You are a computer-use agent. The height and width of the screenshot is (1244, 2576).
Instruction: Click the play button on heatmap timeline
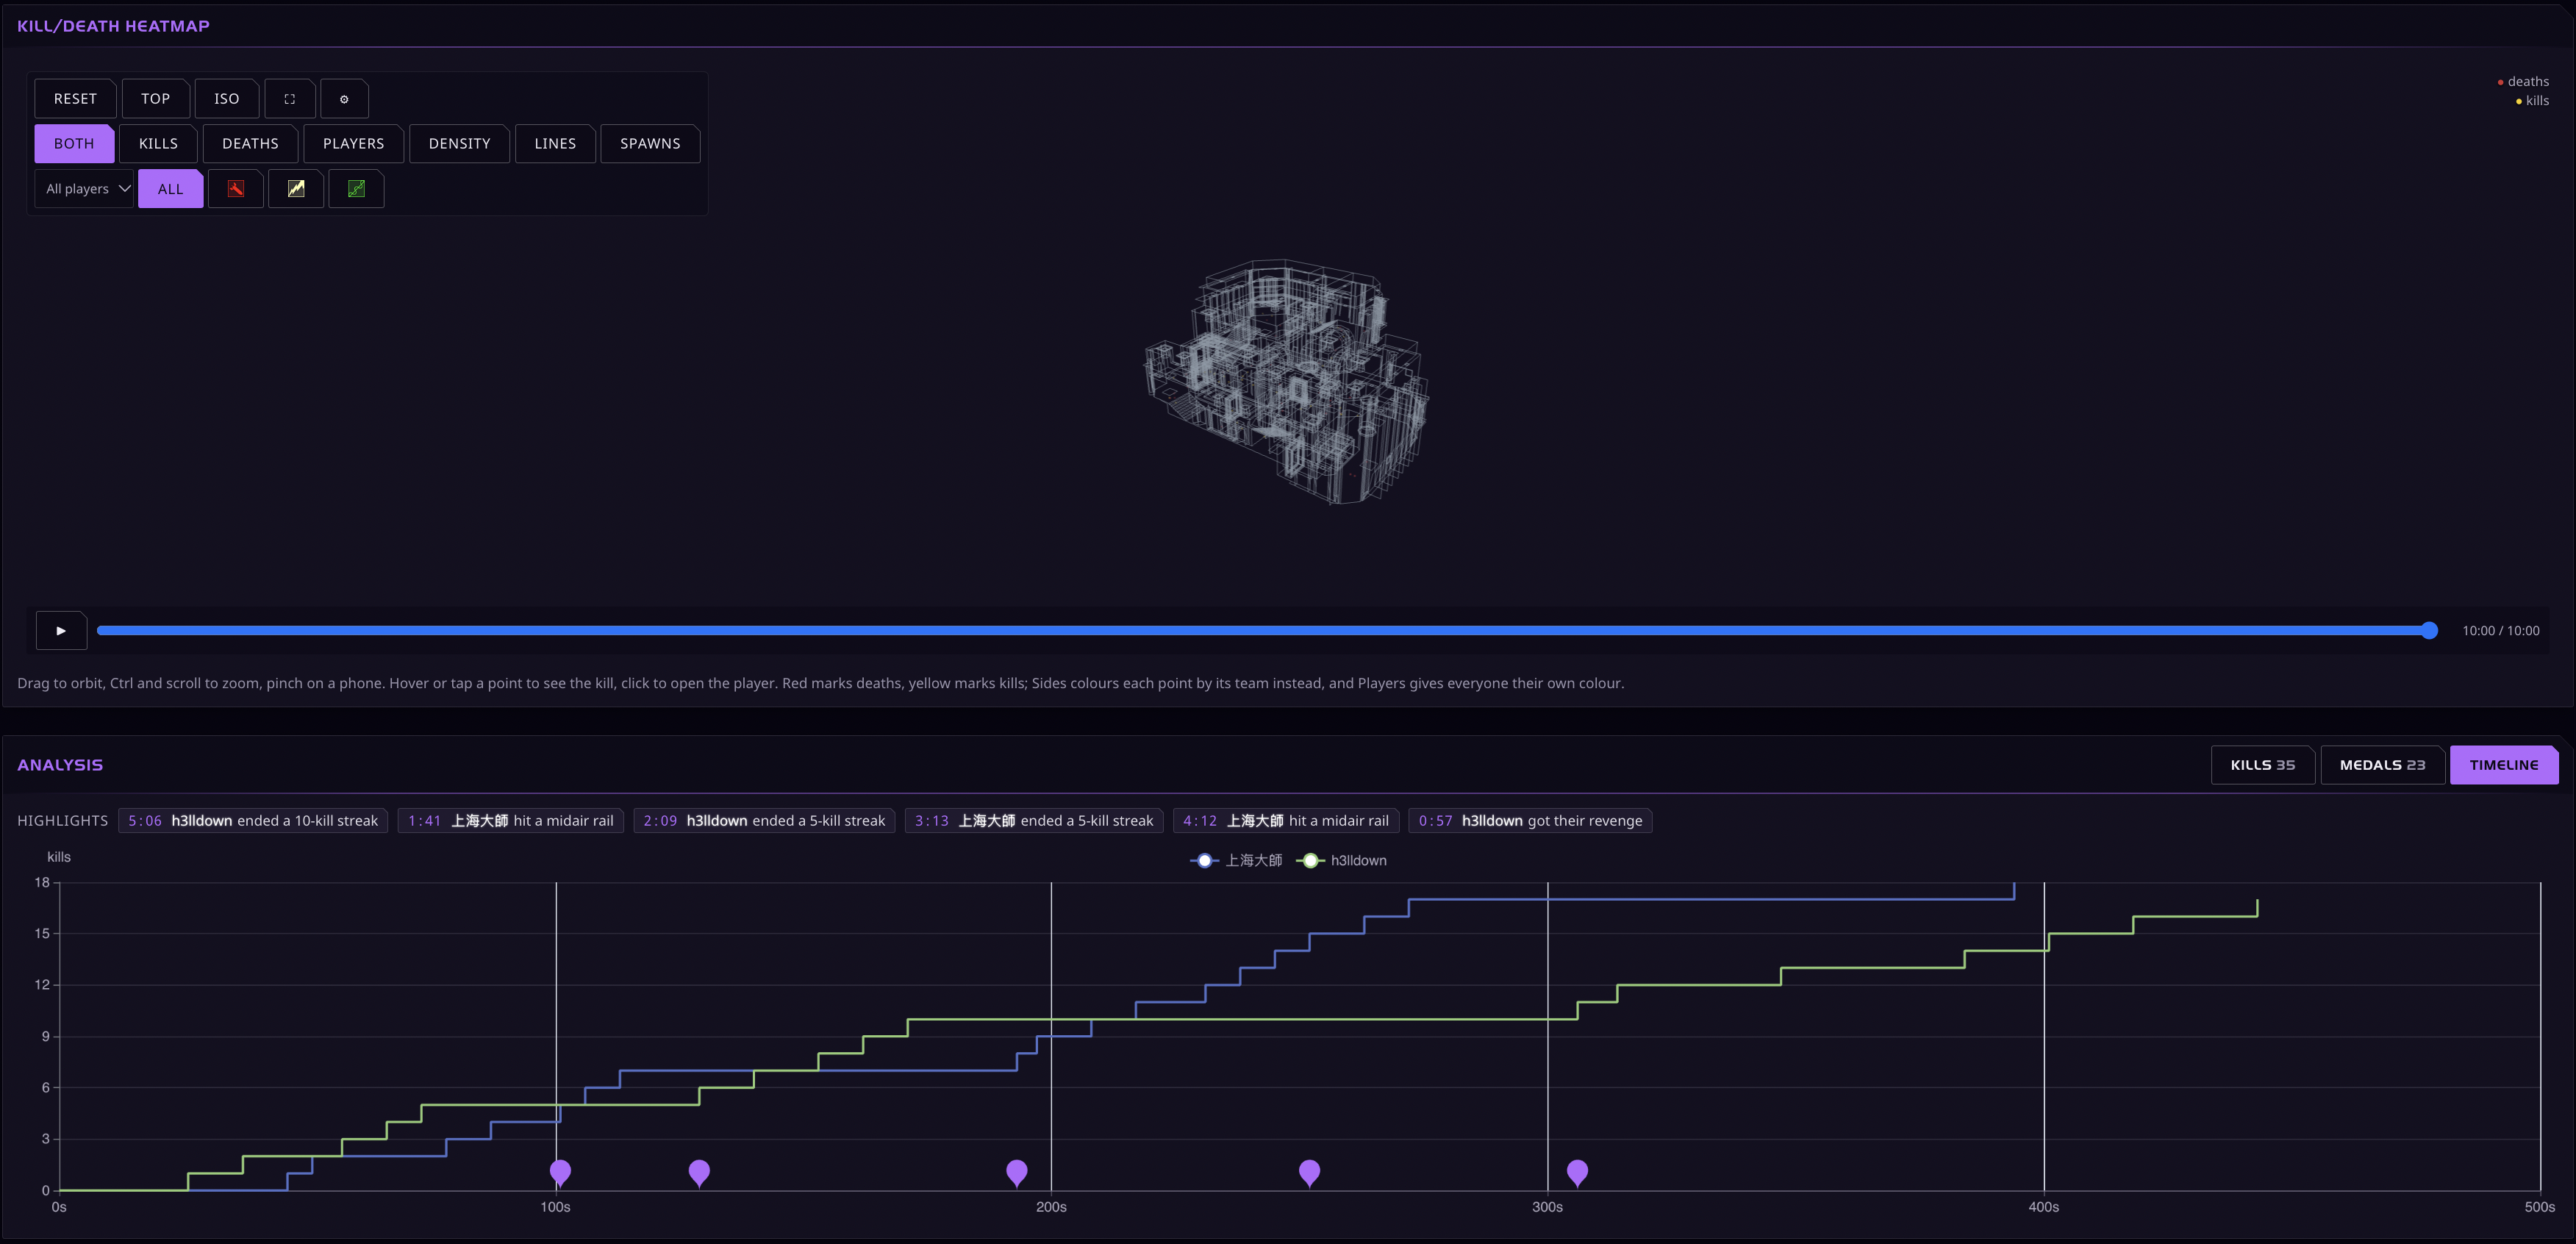[61, 631]
